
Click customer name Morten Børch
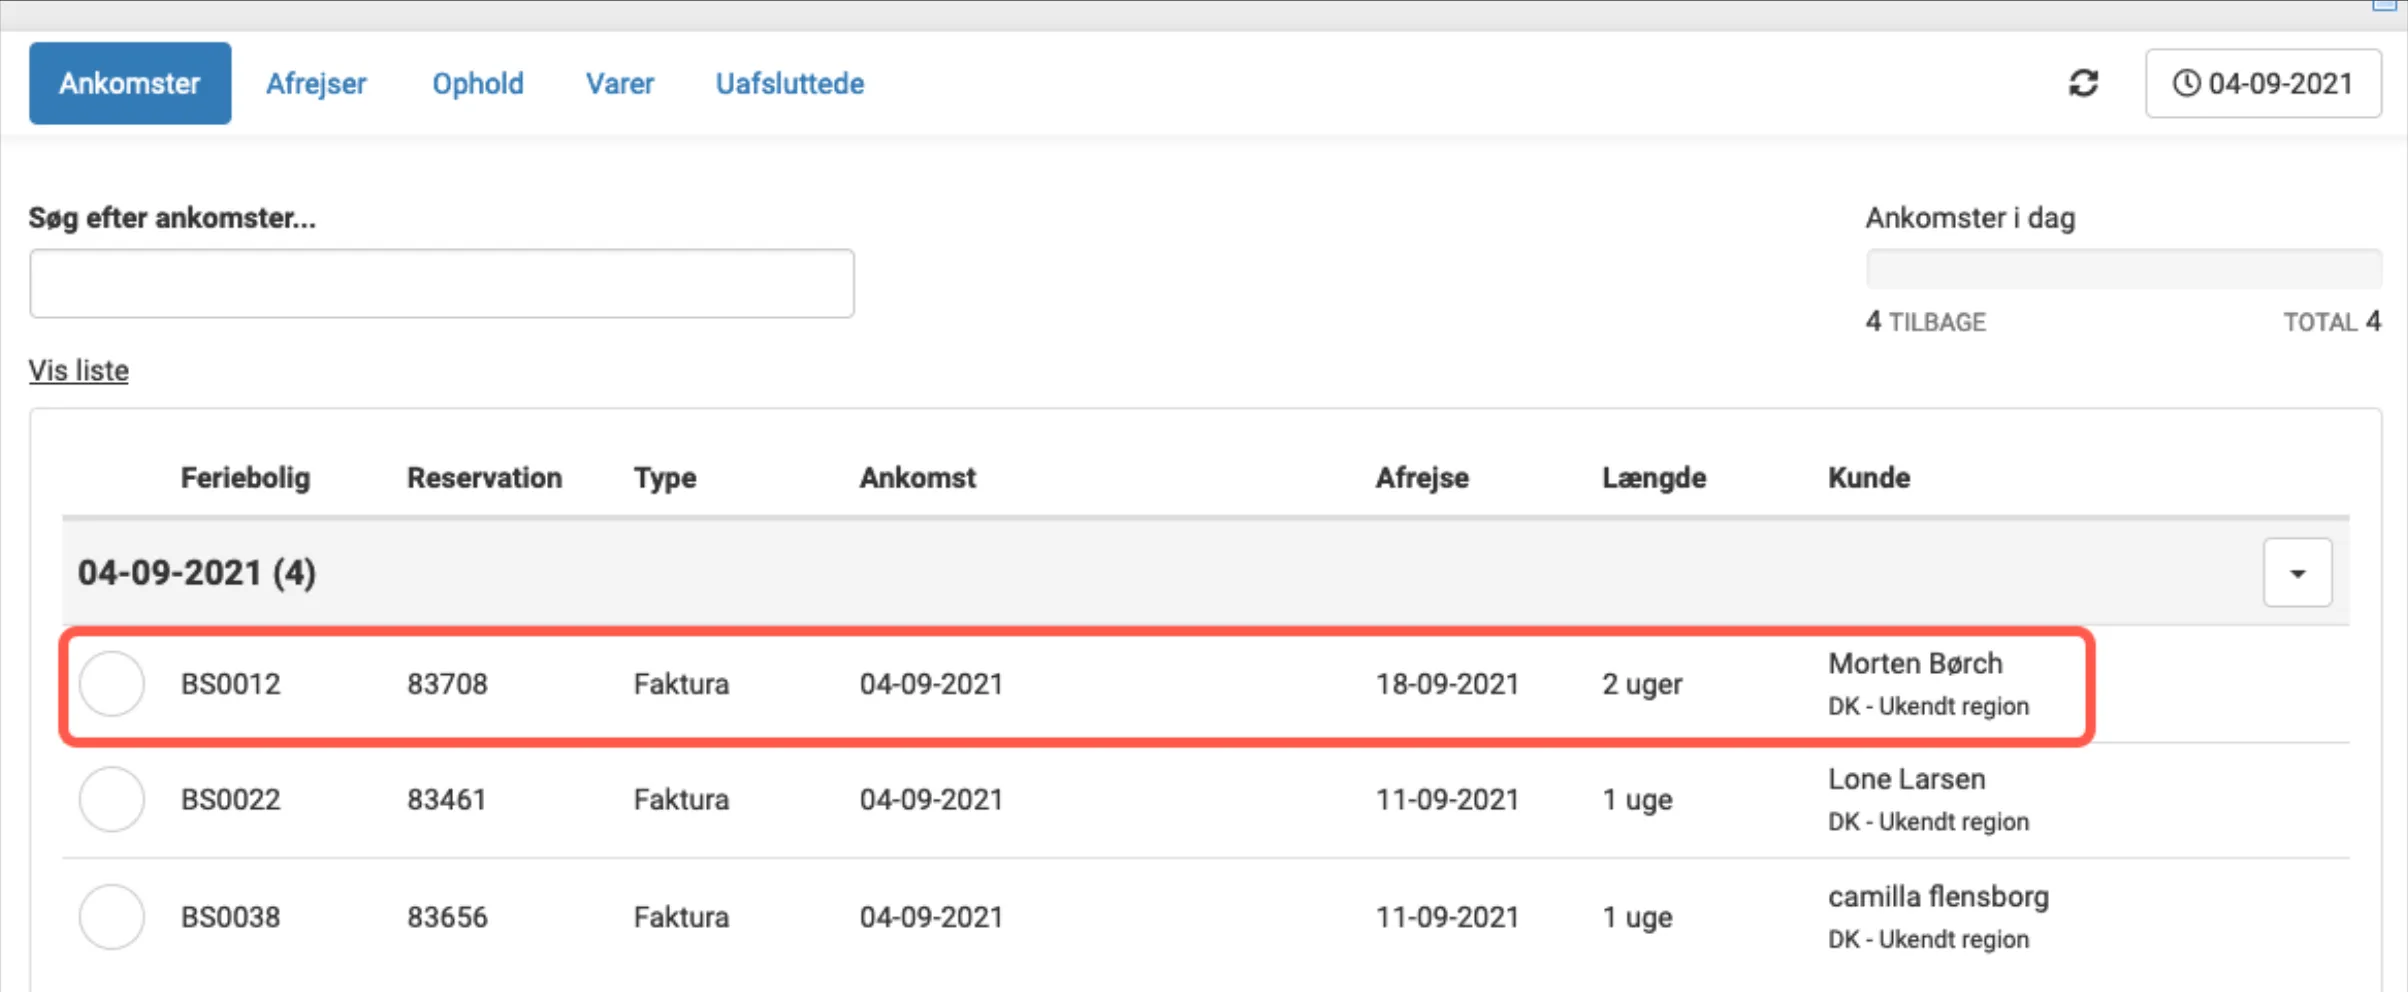(x=1914, y=664)
